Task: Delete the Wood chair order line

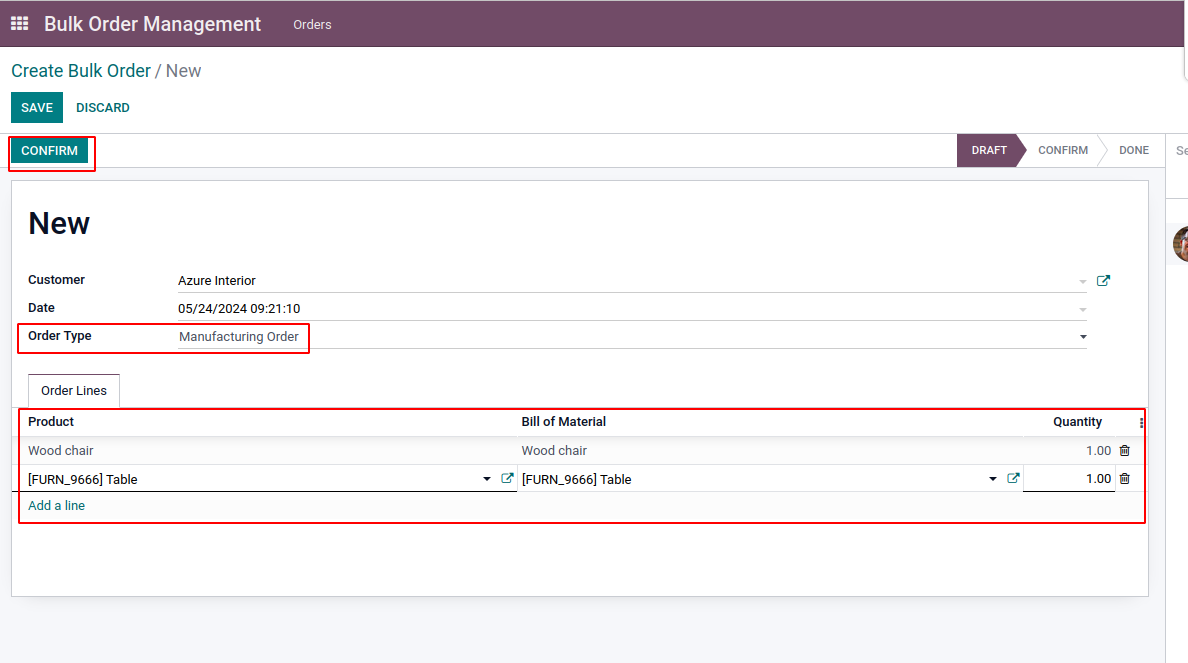Action: (x=1124, y=451)
